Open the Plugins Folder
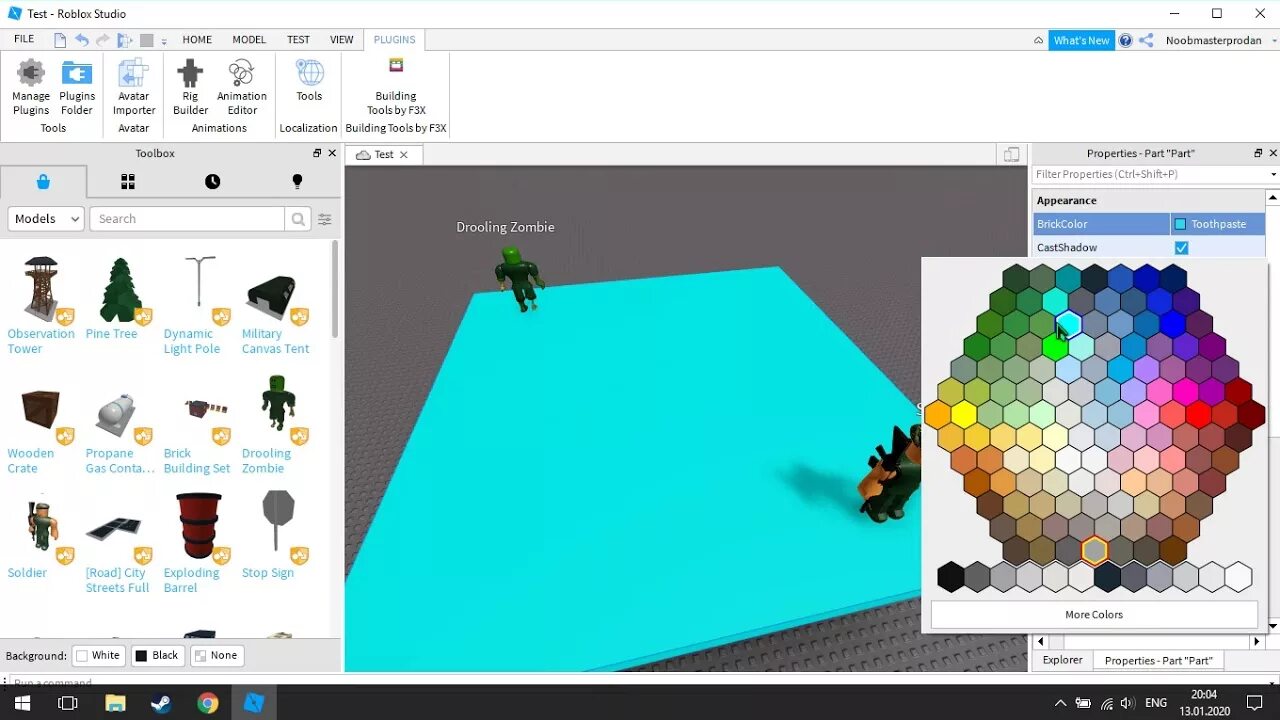Image resolution: width=1280 pixels, height=720 pixels. coord(77,88)
